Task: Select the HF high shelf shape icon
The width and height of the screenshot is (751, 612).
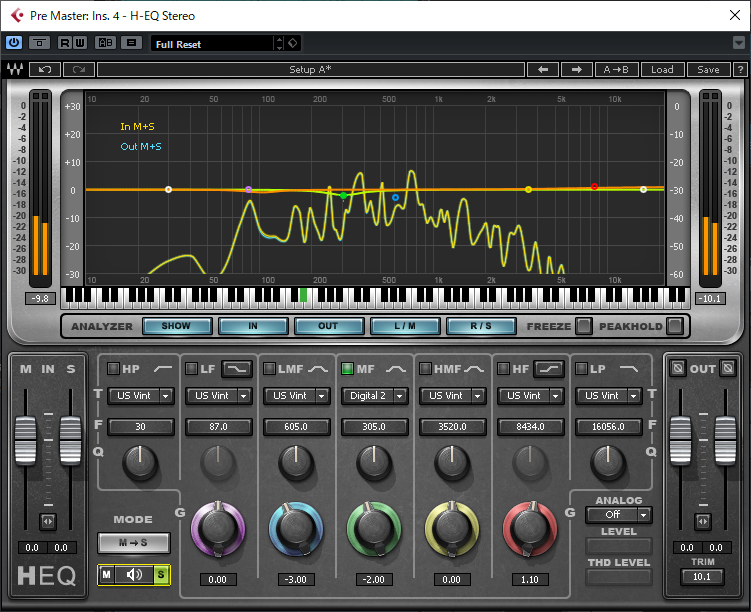Action: click(x=549, y=369)
